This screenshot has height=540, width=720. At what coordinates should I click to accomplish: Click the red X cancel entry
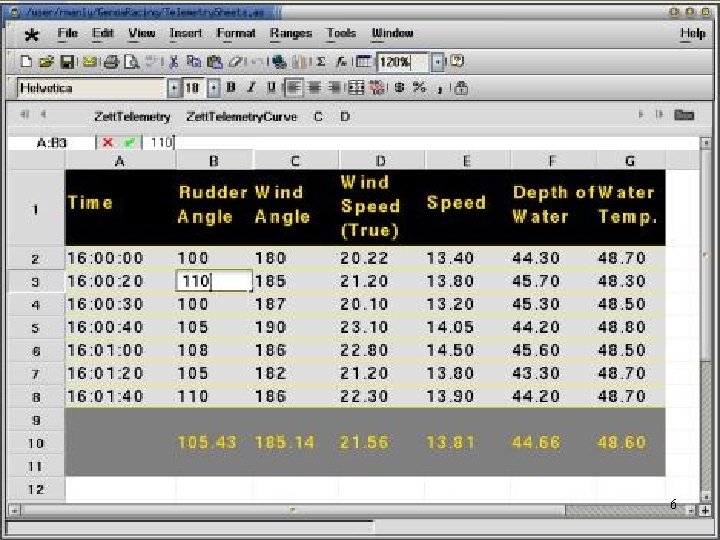pos(108,143)
